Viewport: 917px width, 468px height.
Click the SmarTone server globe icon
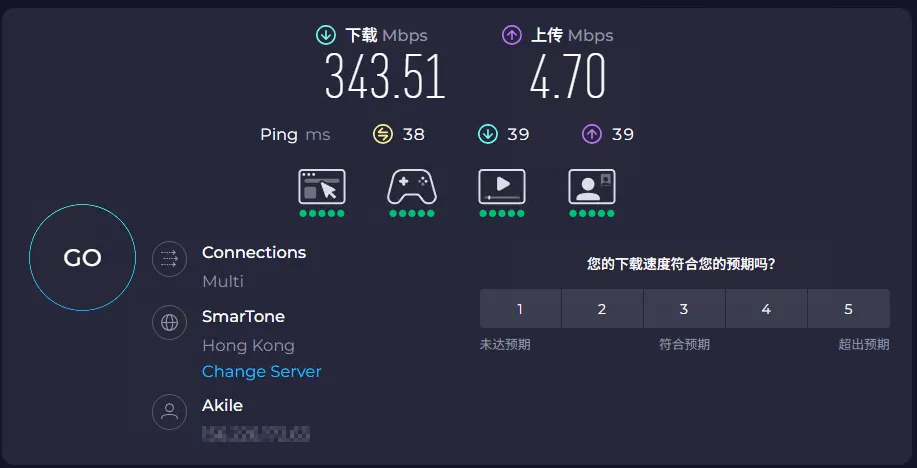(170, 323)
